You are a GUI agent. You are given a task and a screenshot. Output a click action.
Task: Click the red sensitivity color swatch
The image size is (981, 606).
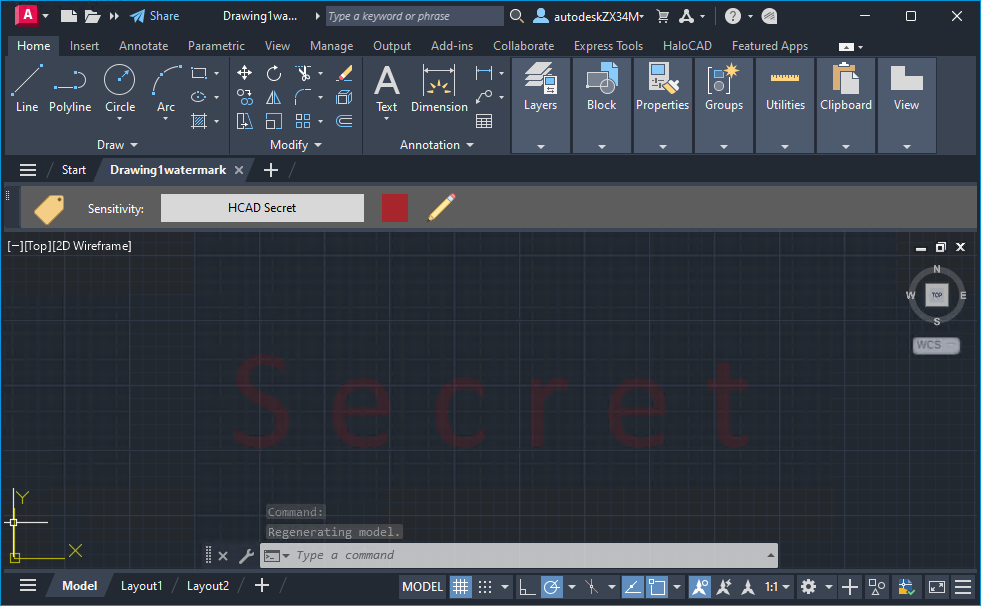(395, 208)
